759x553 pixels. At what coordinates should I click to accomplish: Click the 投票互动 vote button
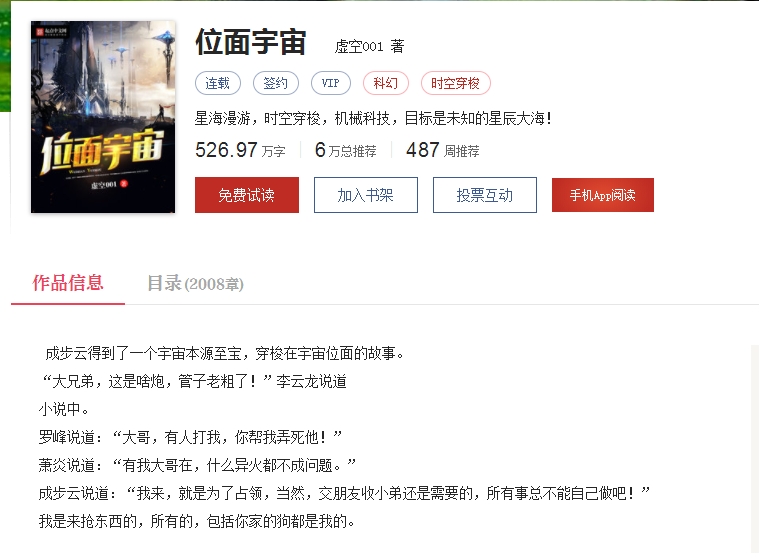485,195
